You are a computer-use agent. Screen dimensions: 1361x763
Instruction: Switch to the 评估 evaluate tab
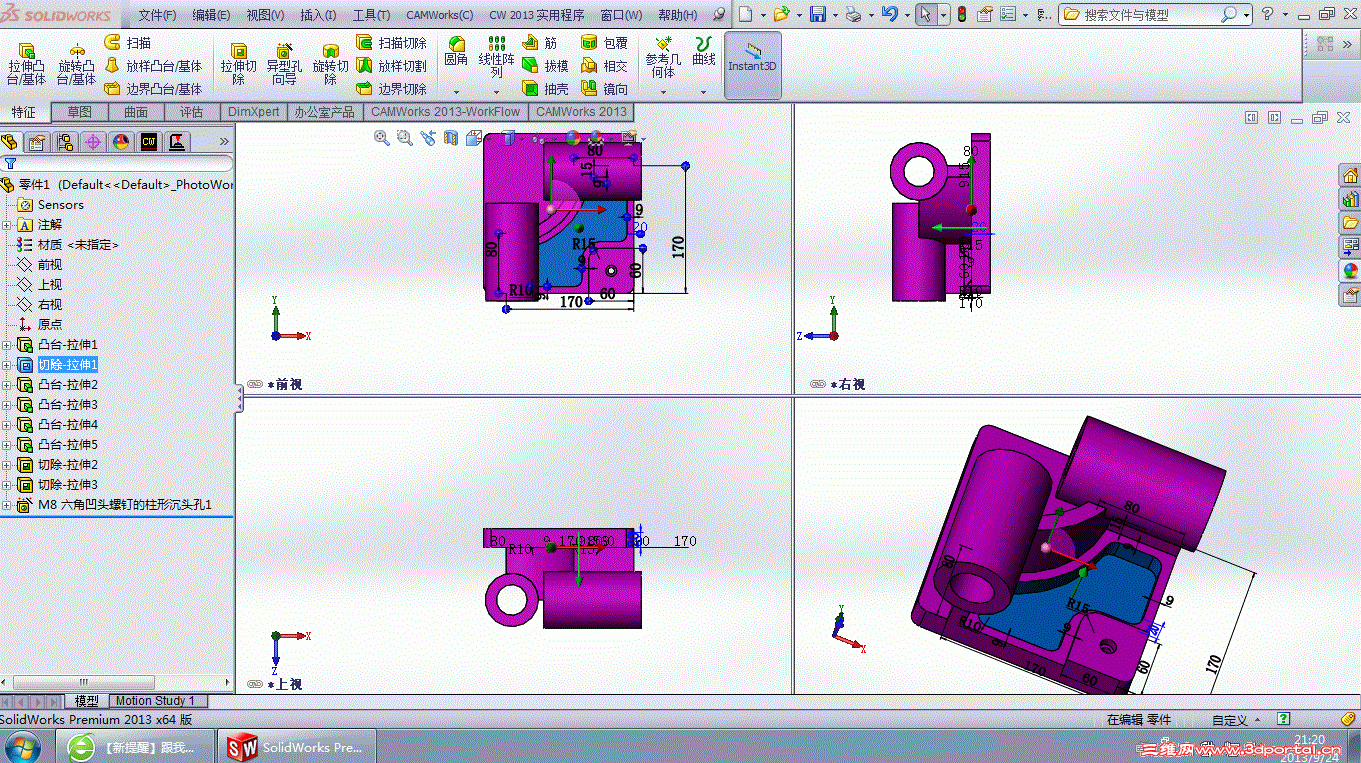(191, 112)
